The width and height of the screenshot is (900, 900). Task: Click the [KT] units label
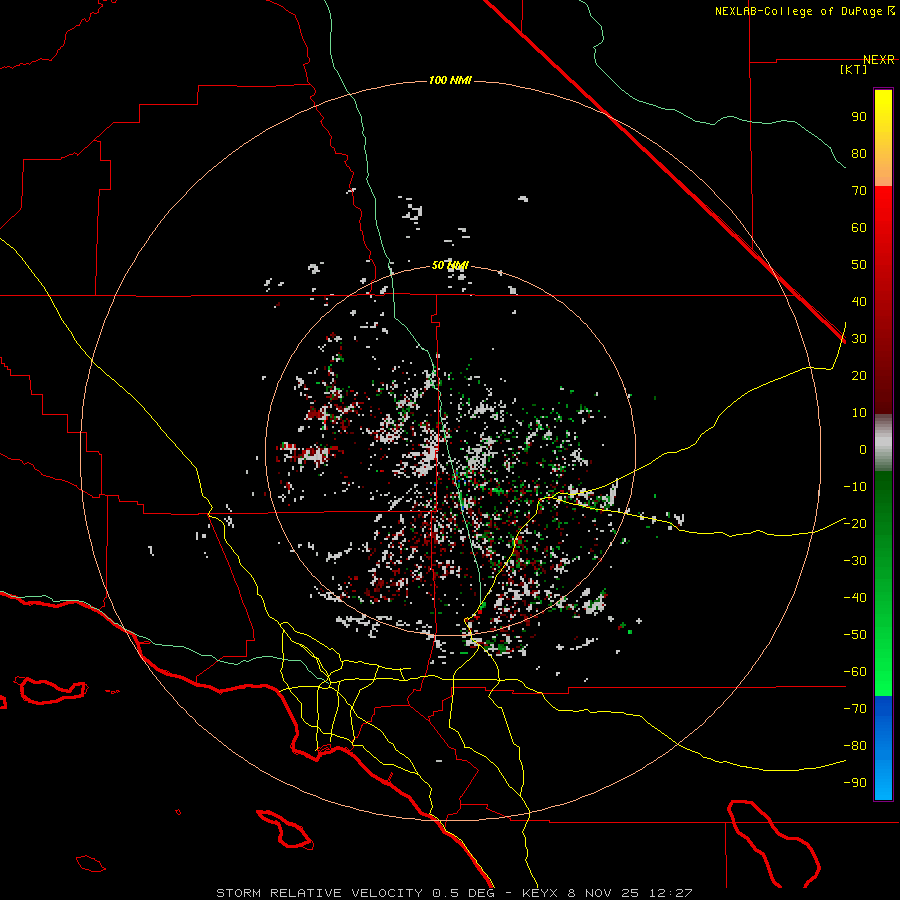coord(854,69)
